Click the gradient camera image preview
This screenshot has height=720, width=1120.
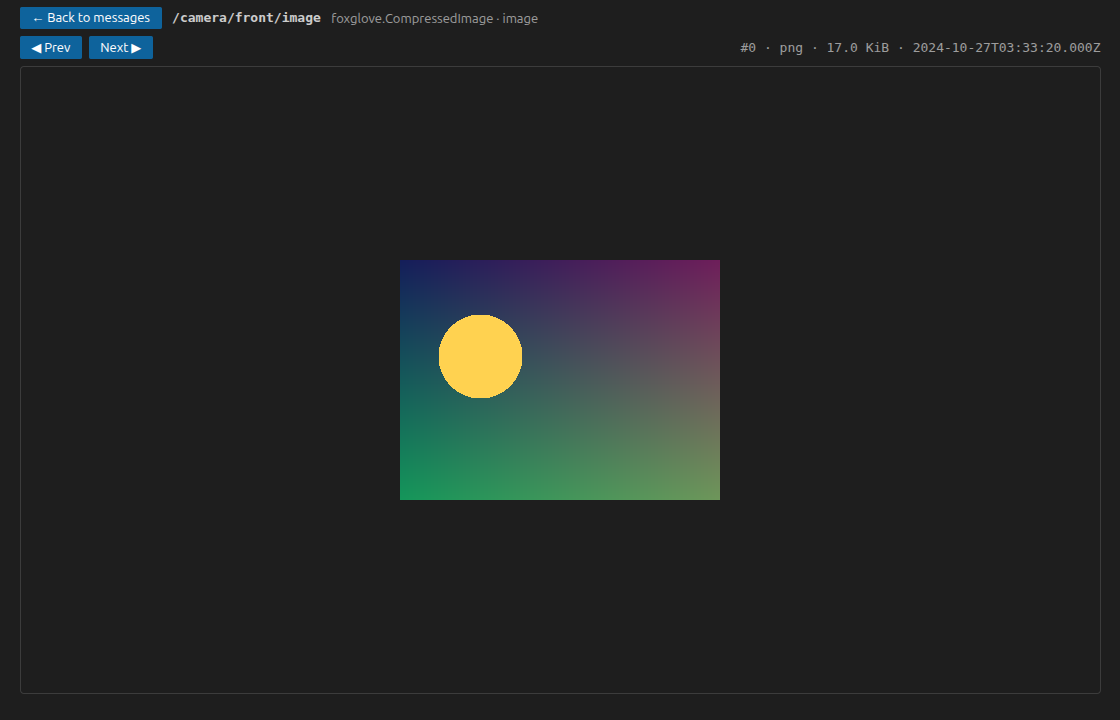coord(560,380)
